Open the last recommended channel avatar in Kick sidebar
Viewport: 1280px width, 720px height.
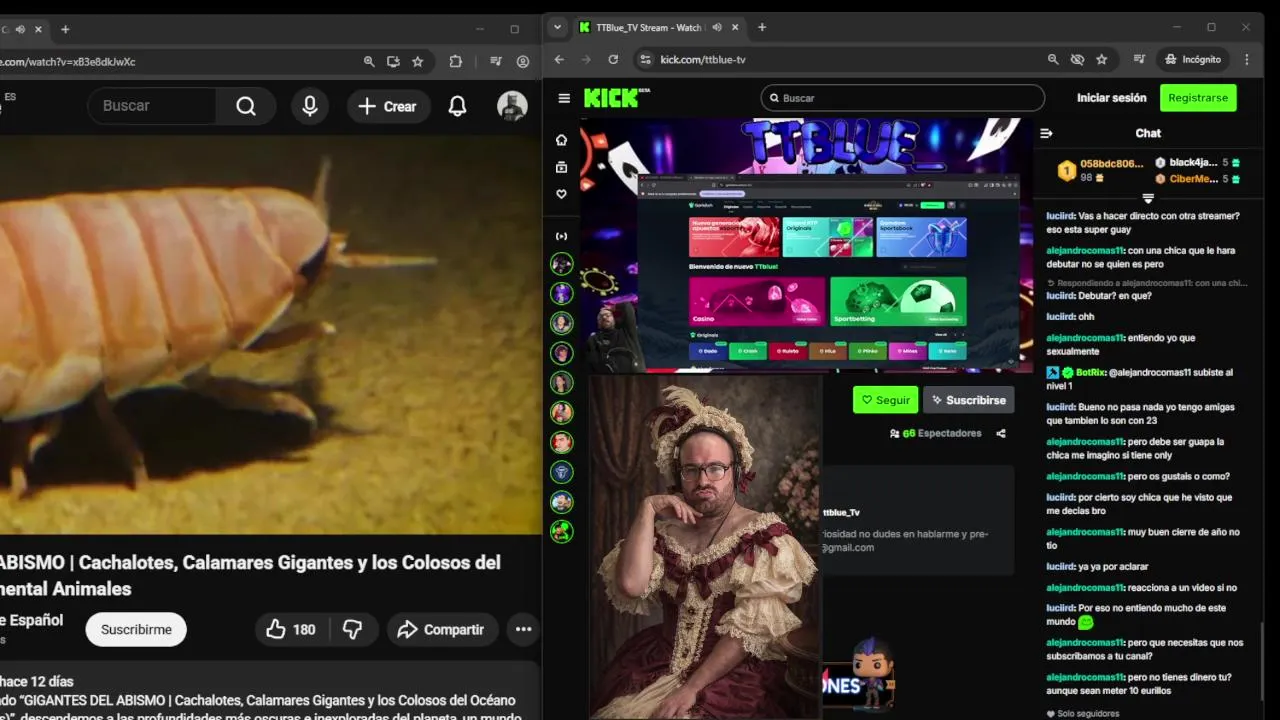pyautogui.click(x=562, y=531)
